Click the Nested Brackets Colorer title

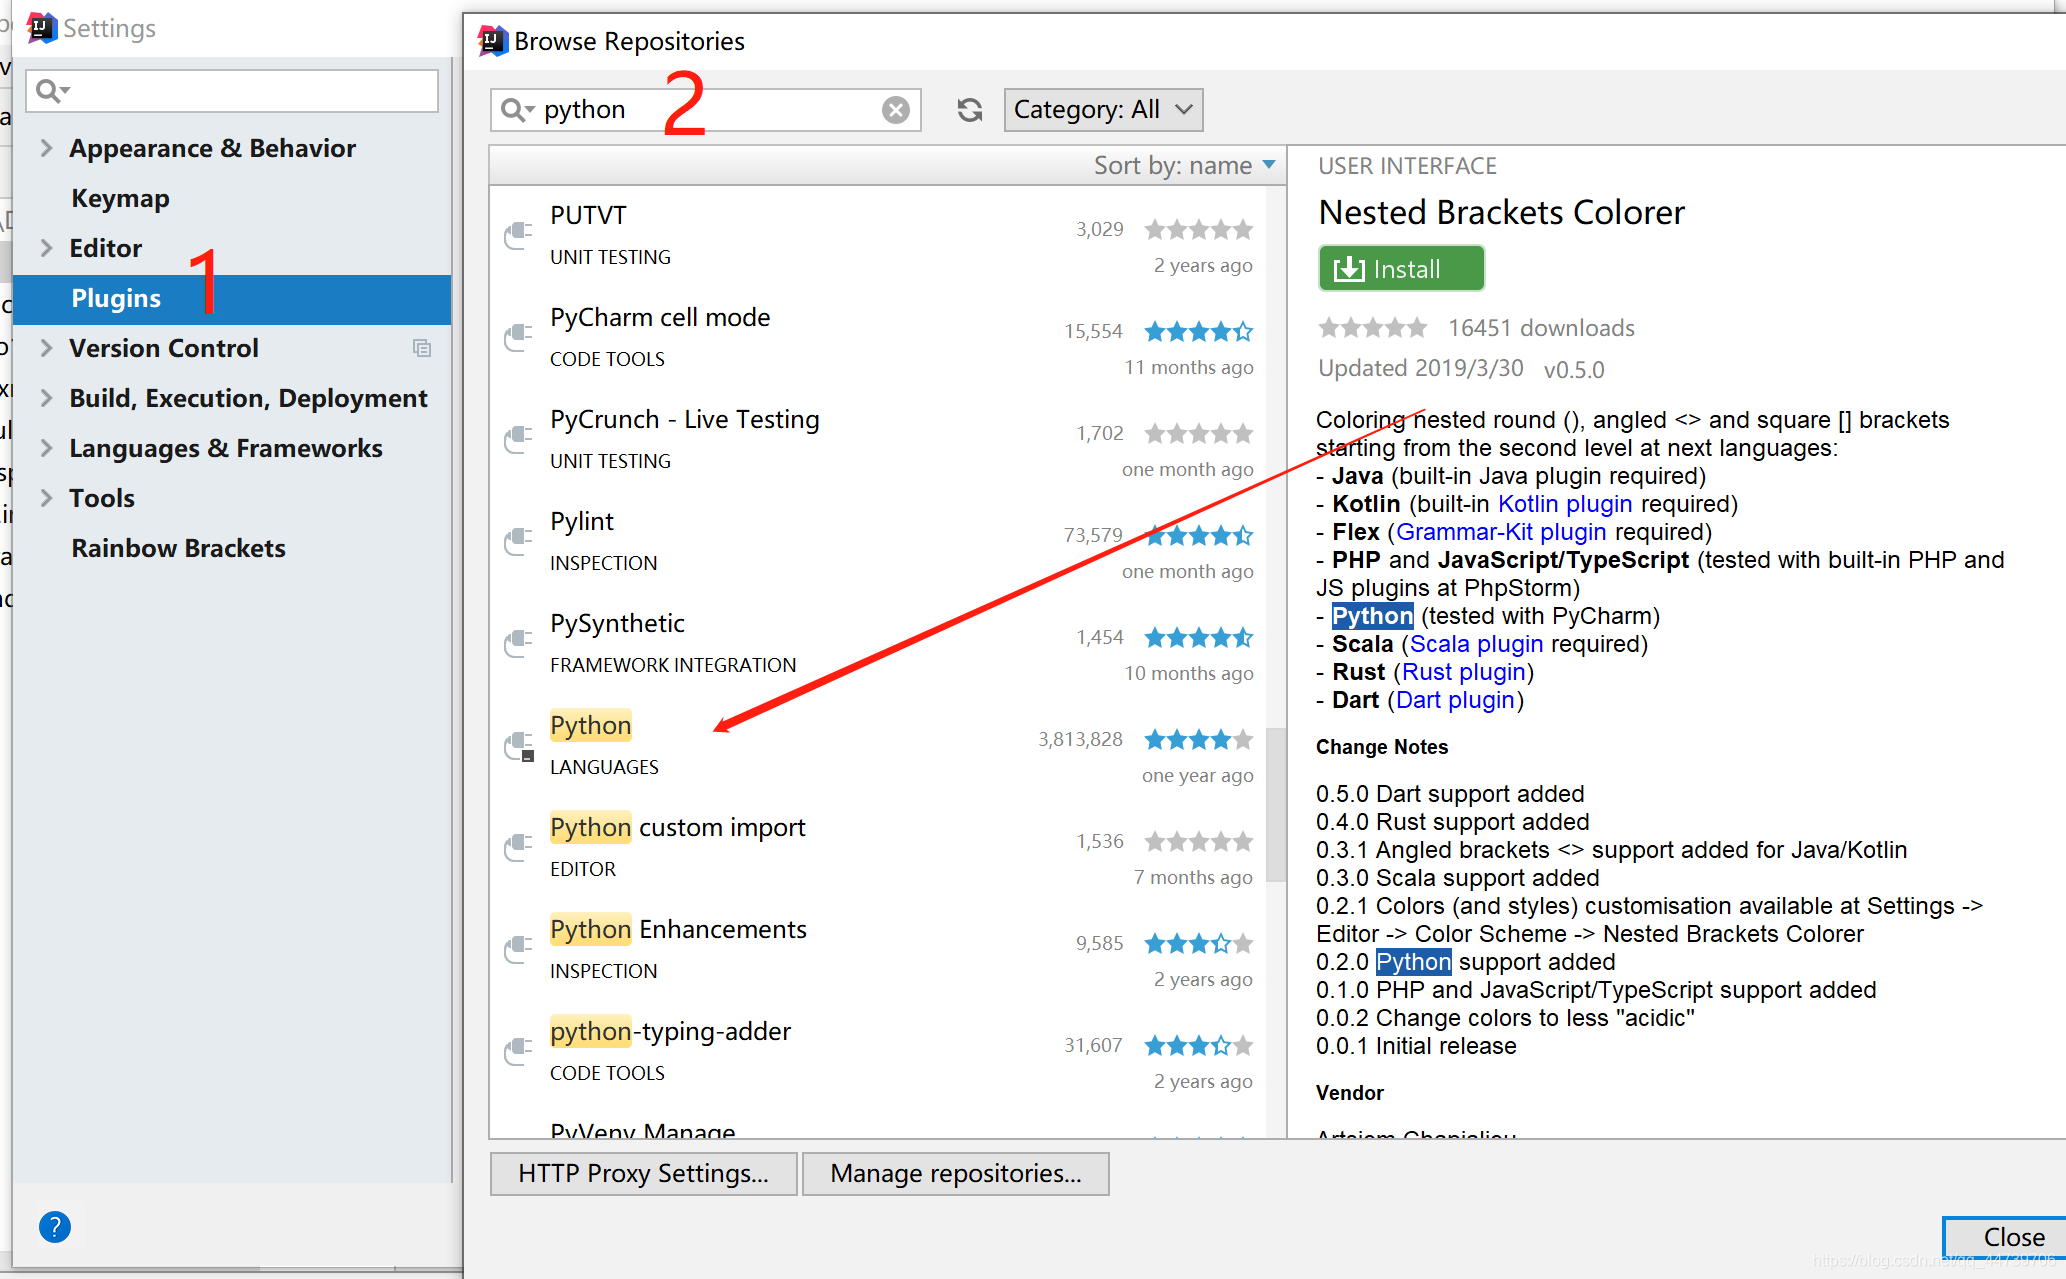point(1501,212)
